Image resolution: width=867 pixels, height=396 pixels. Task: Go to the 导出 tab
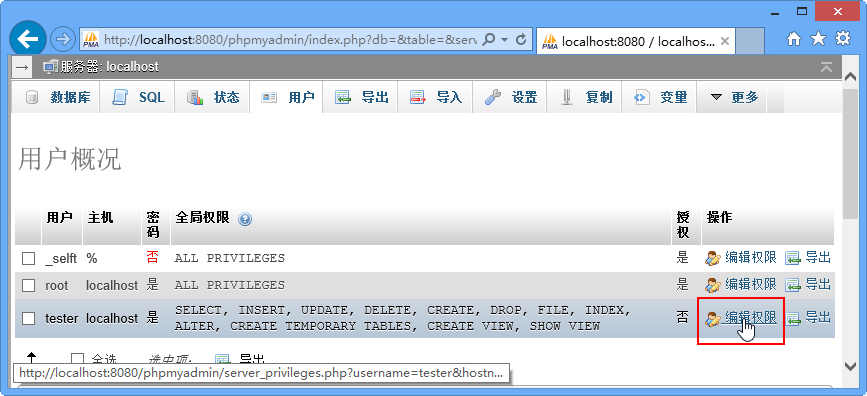[x=360, y=97]
